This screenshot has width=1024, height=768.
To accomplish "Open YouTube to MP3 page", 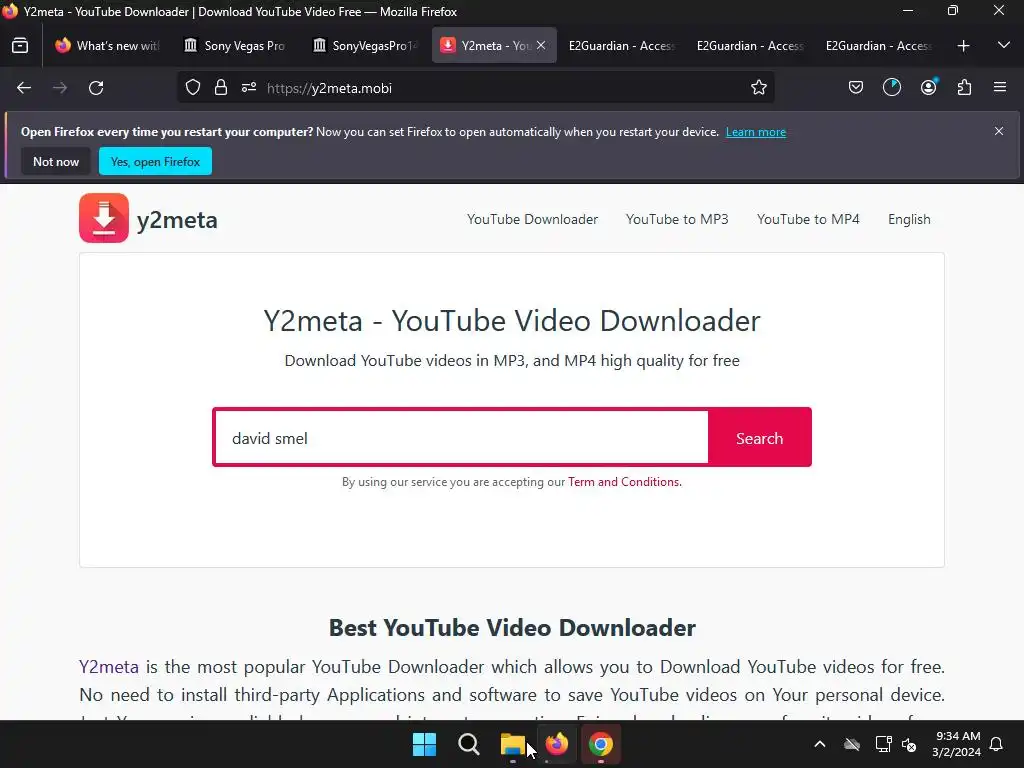I will coord(677,219).
